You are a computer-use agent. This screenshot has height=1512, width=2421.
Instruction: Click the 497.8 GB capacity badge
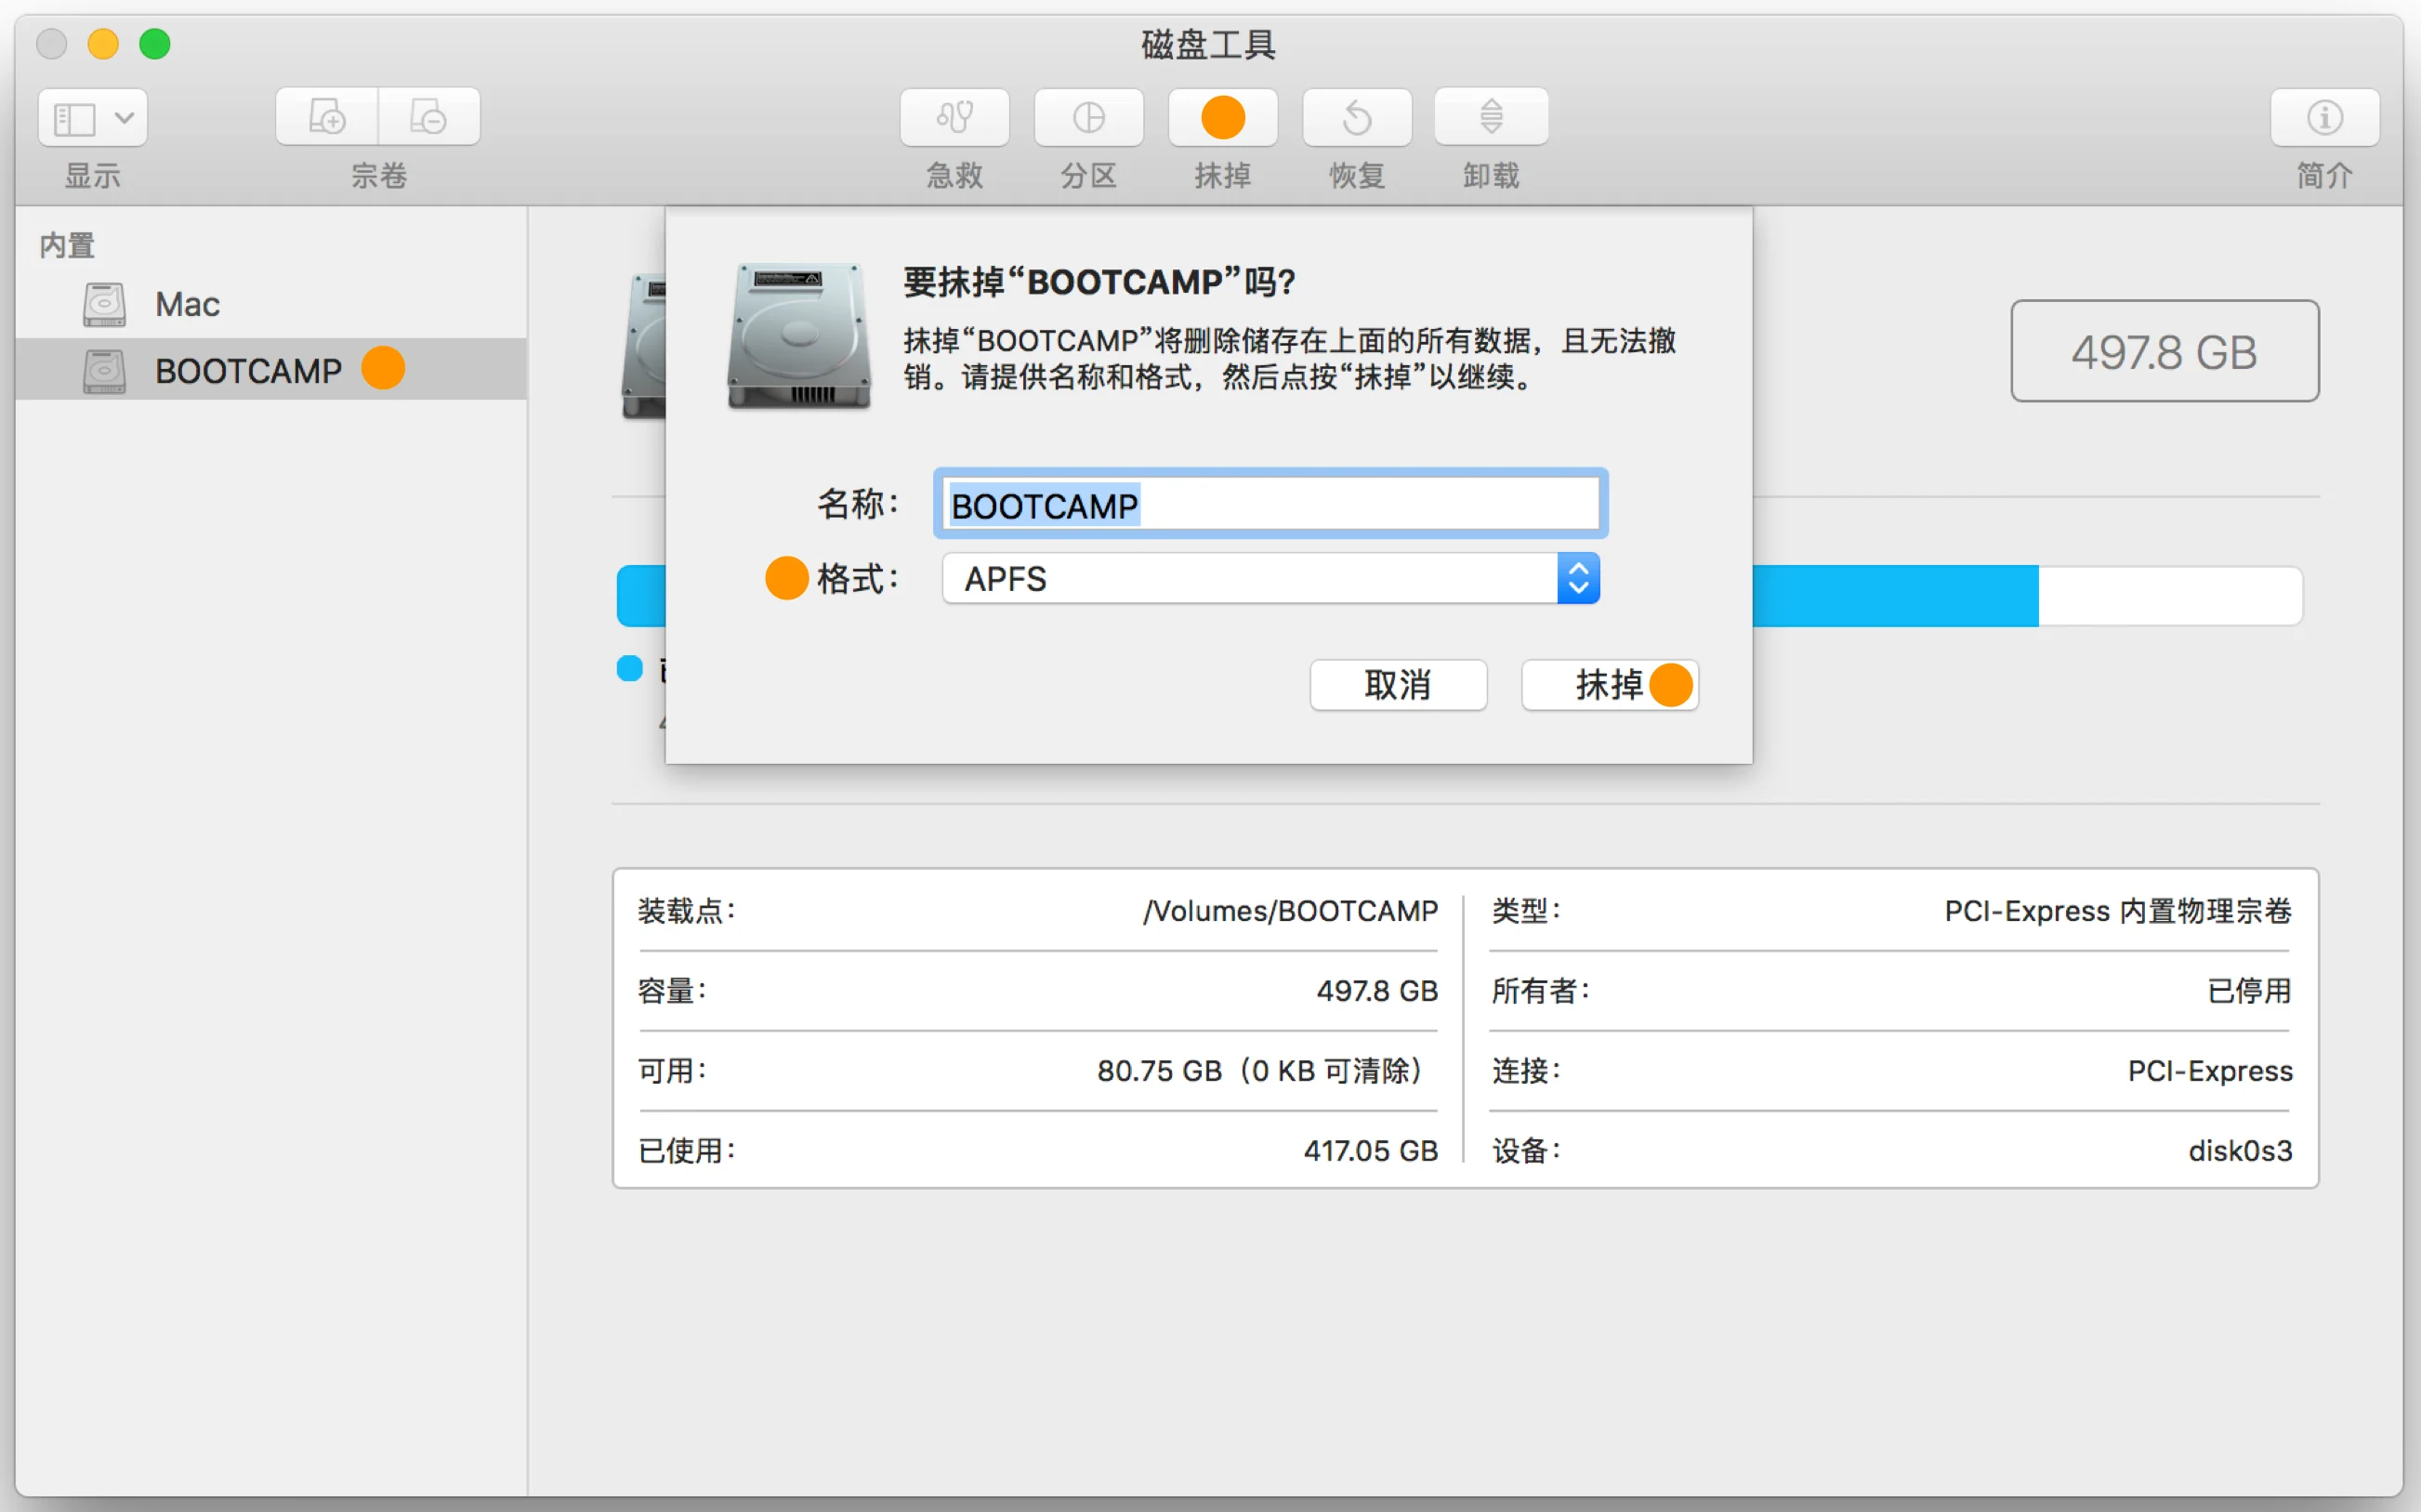[2163, 351]
